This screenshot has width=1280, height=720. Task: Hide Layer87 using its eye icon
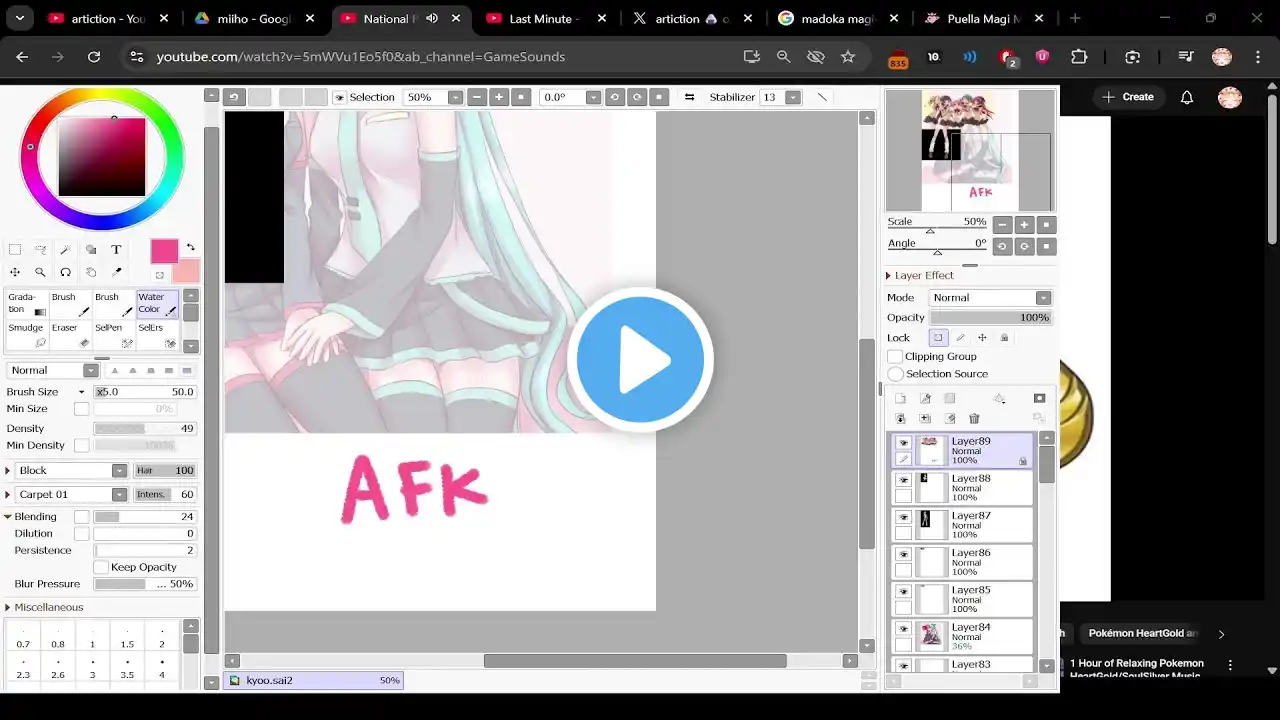point(903,517)
